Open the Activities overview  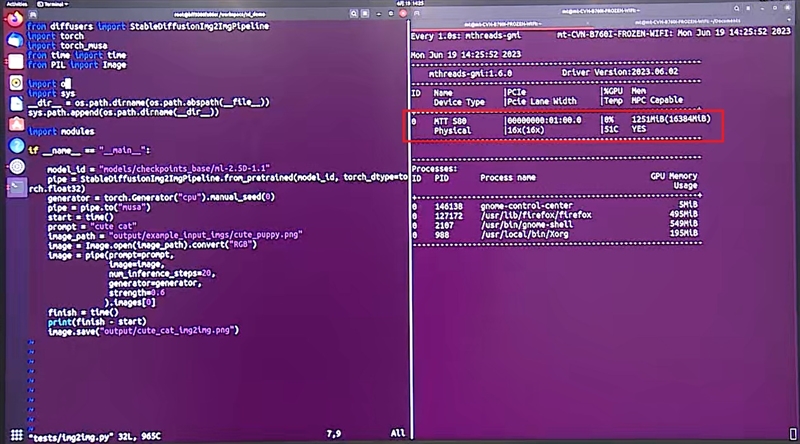pos(17,4)
